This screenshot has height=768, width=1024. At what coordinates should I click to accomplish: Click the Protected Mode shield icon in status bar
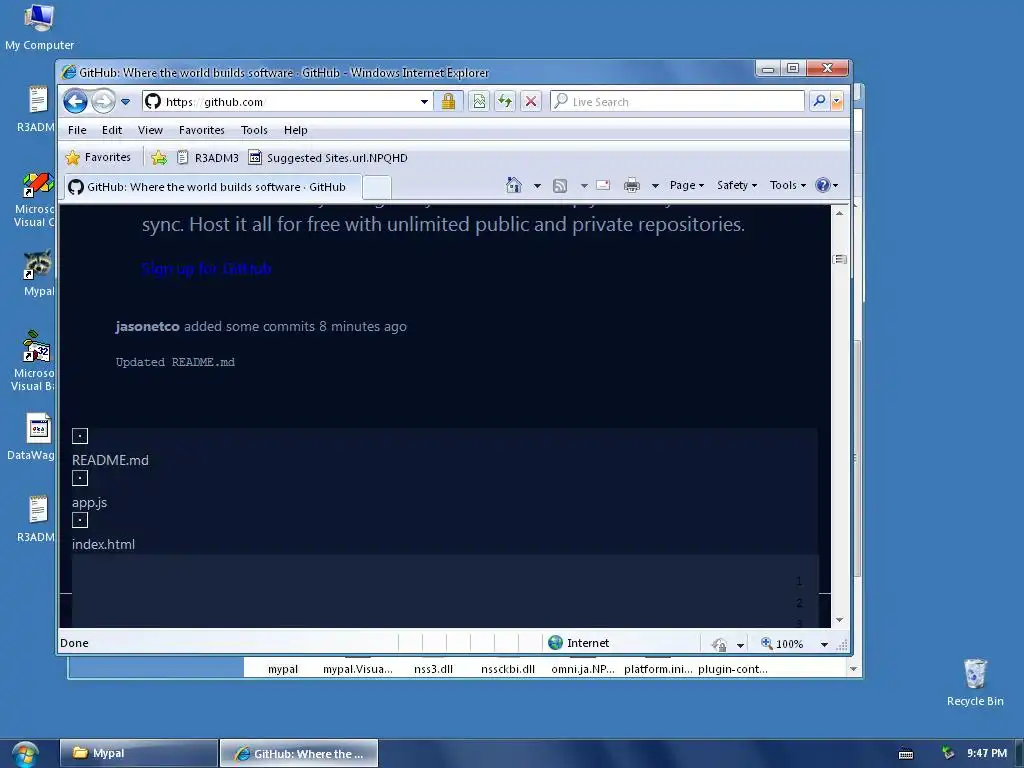(719, 645)
